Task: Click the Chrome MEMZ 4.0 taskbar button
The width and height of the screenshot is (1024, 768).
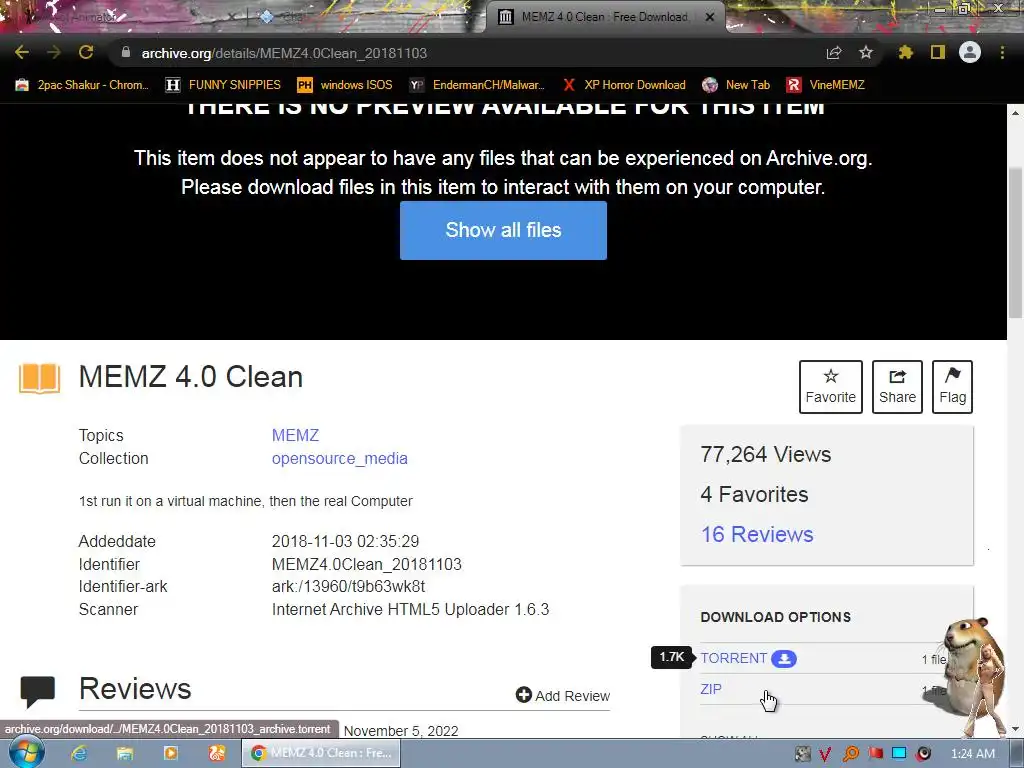Action: [x=321, y=753]
